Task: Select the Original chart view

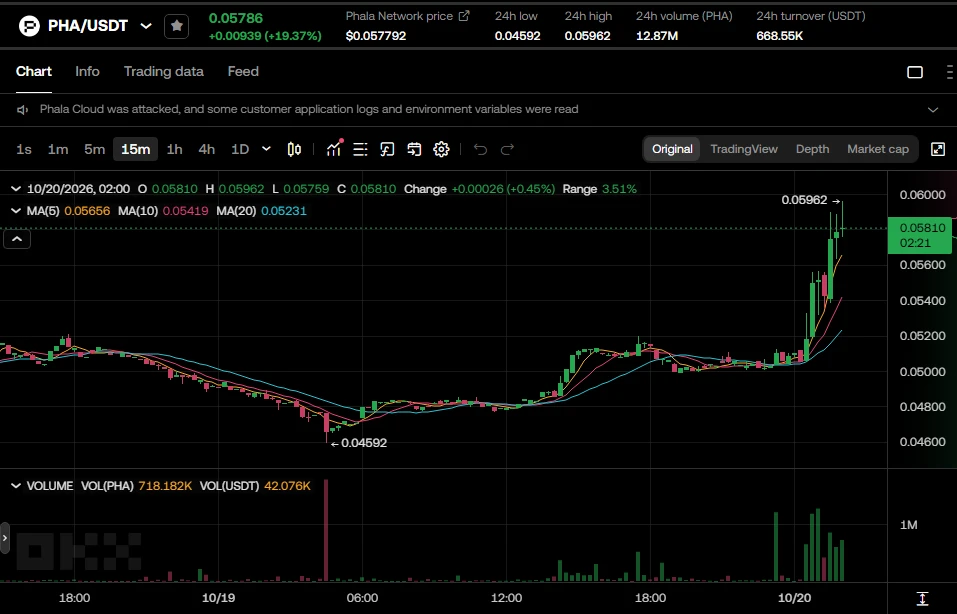Action: (x=672, y=150)
